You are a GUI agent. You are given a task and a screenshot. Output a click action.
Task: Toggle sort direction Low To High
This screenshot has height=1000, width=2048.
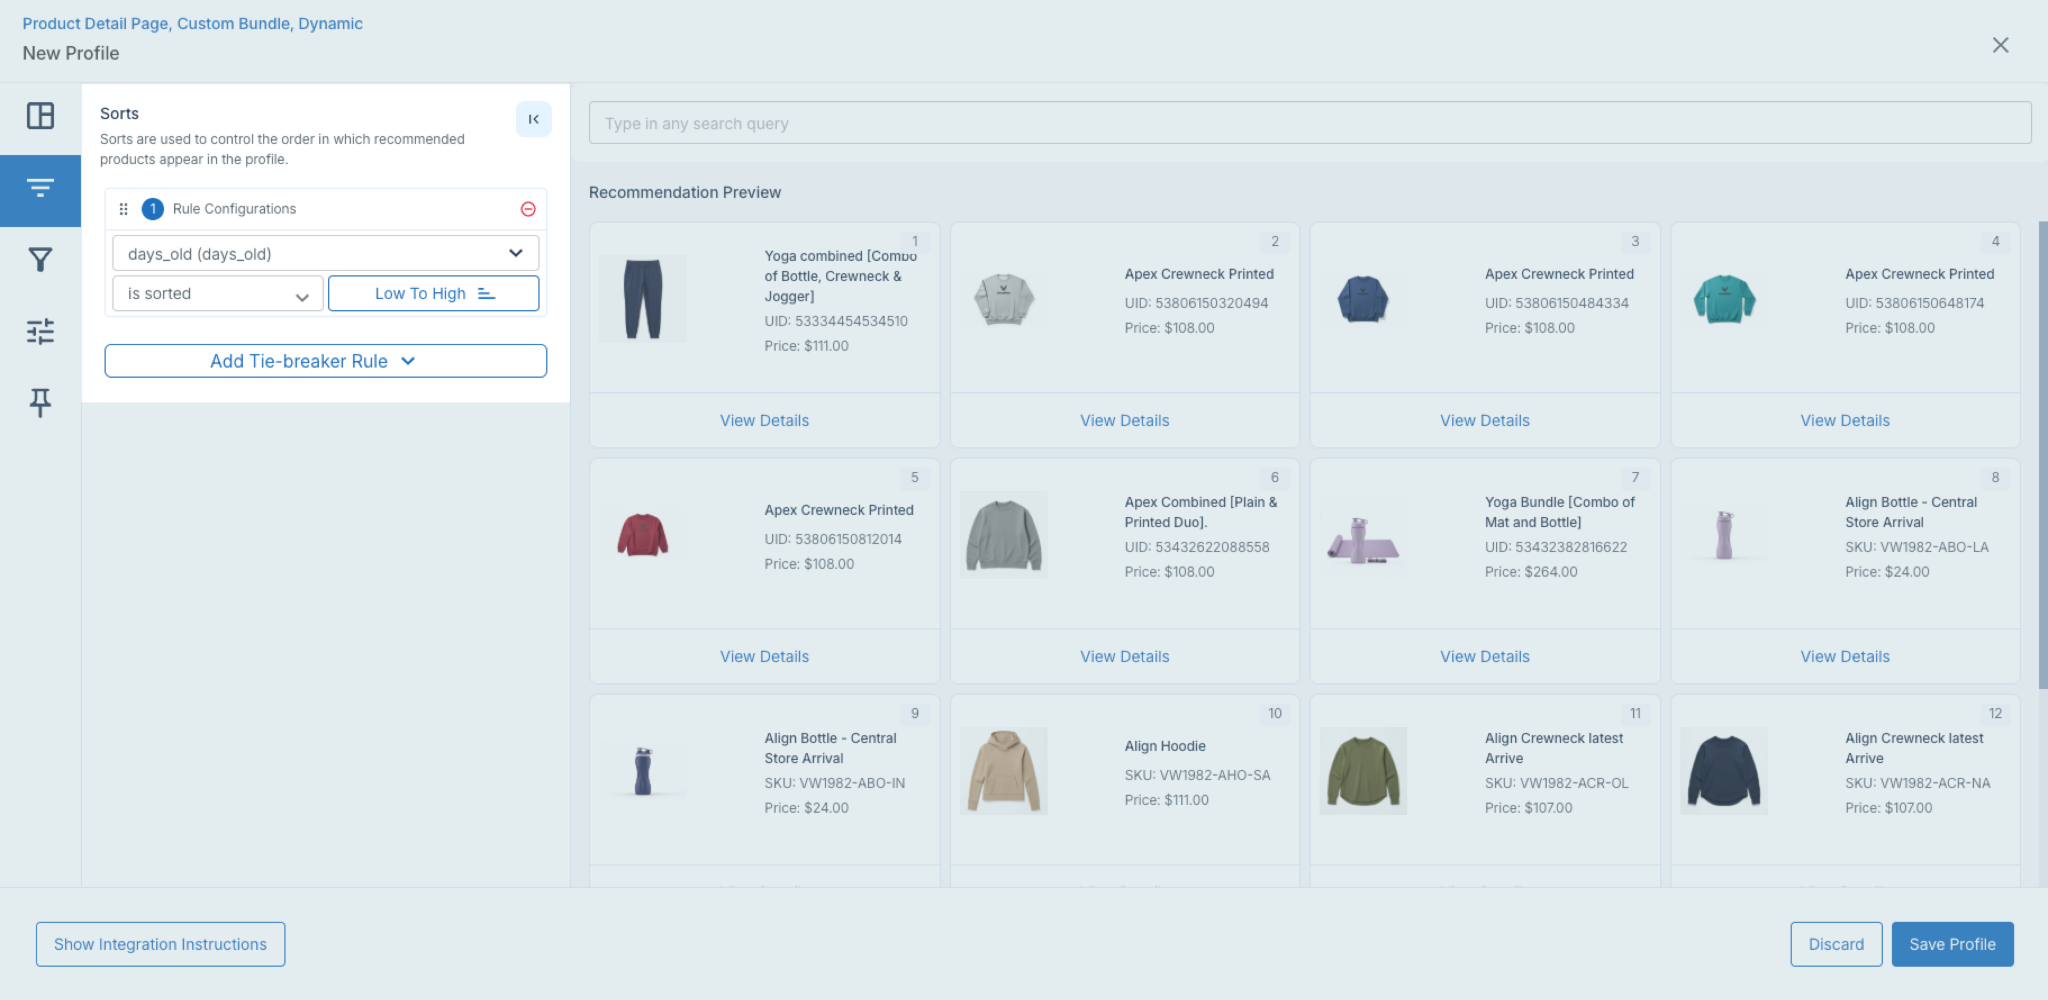click(434, 293)
